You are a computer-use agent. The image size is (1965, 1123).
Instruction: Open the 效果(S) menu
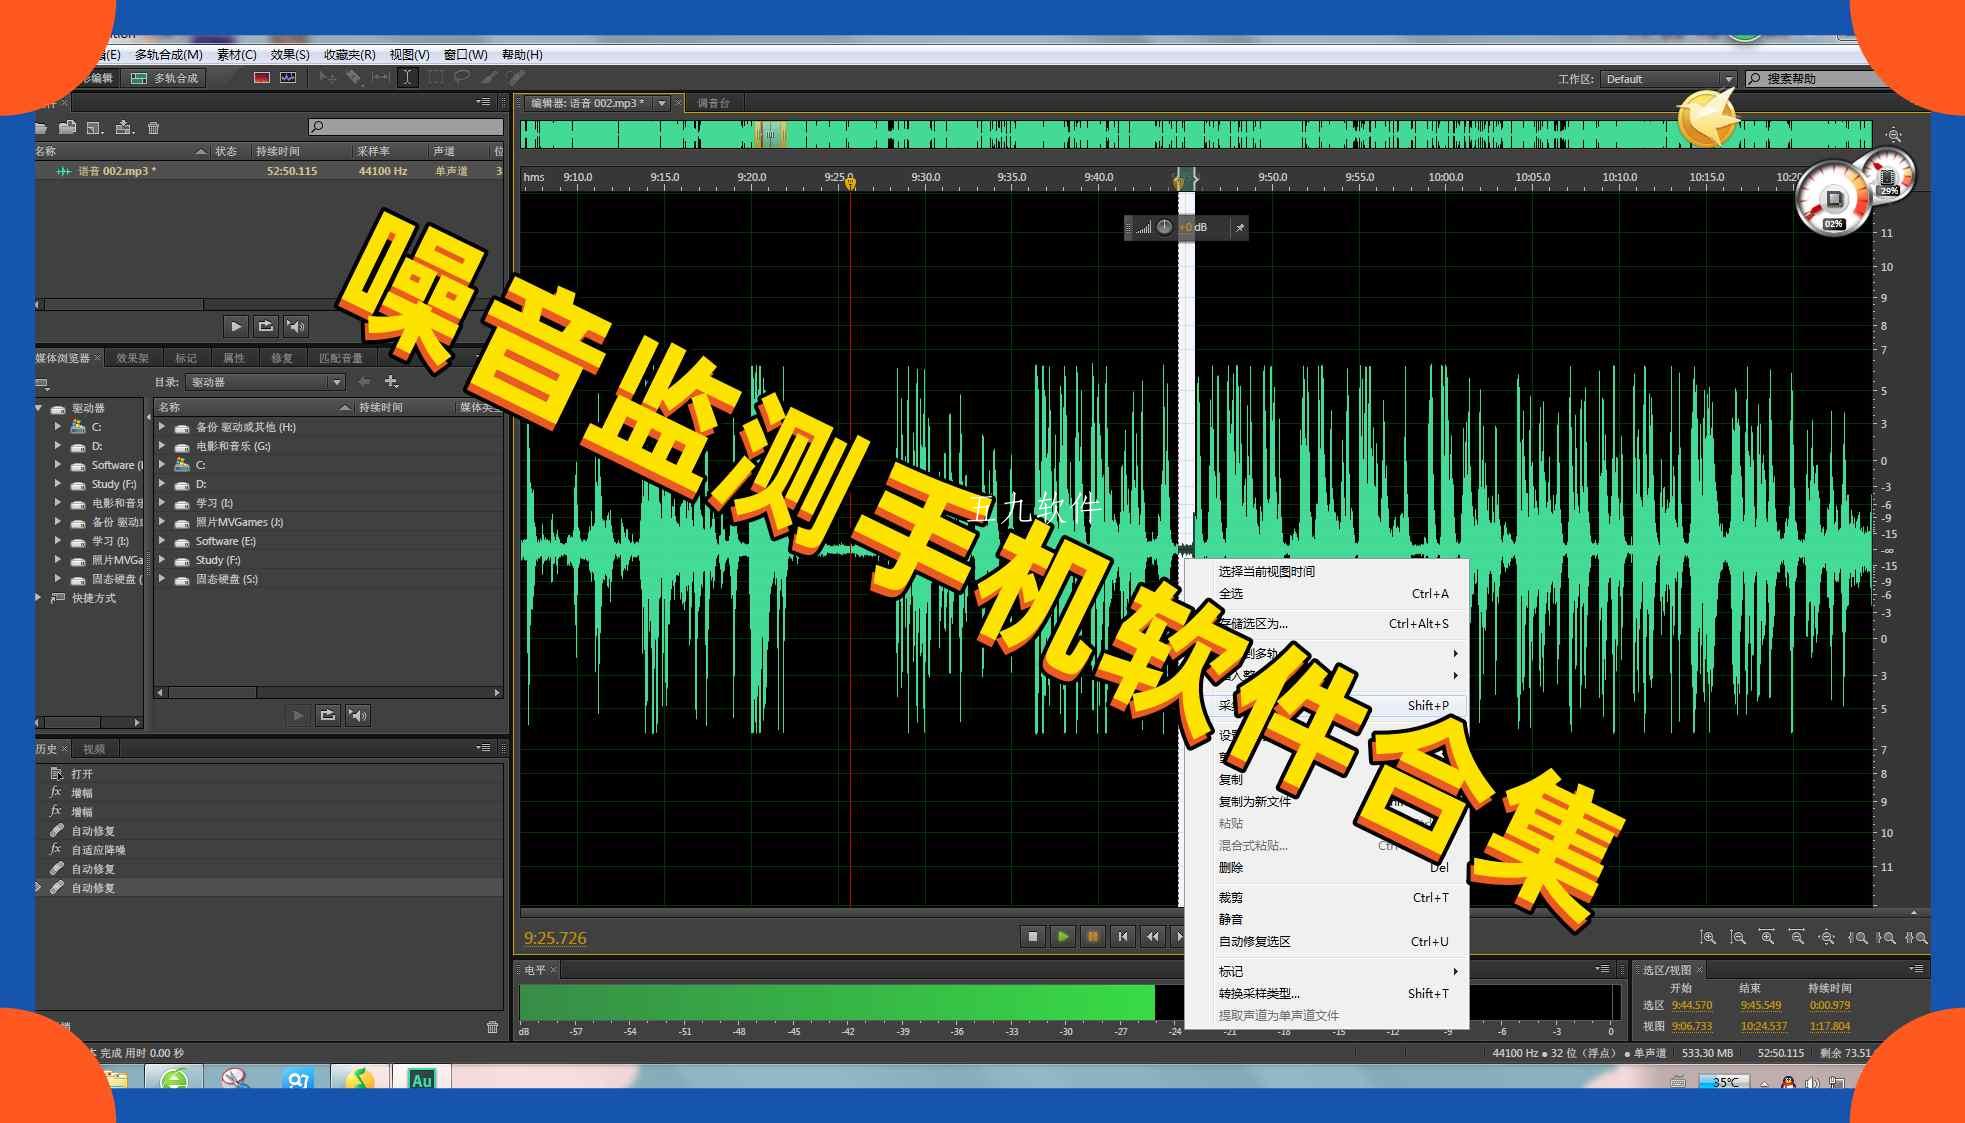pos(290,54)
